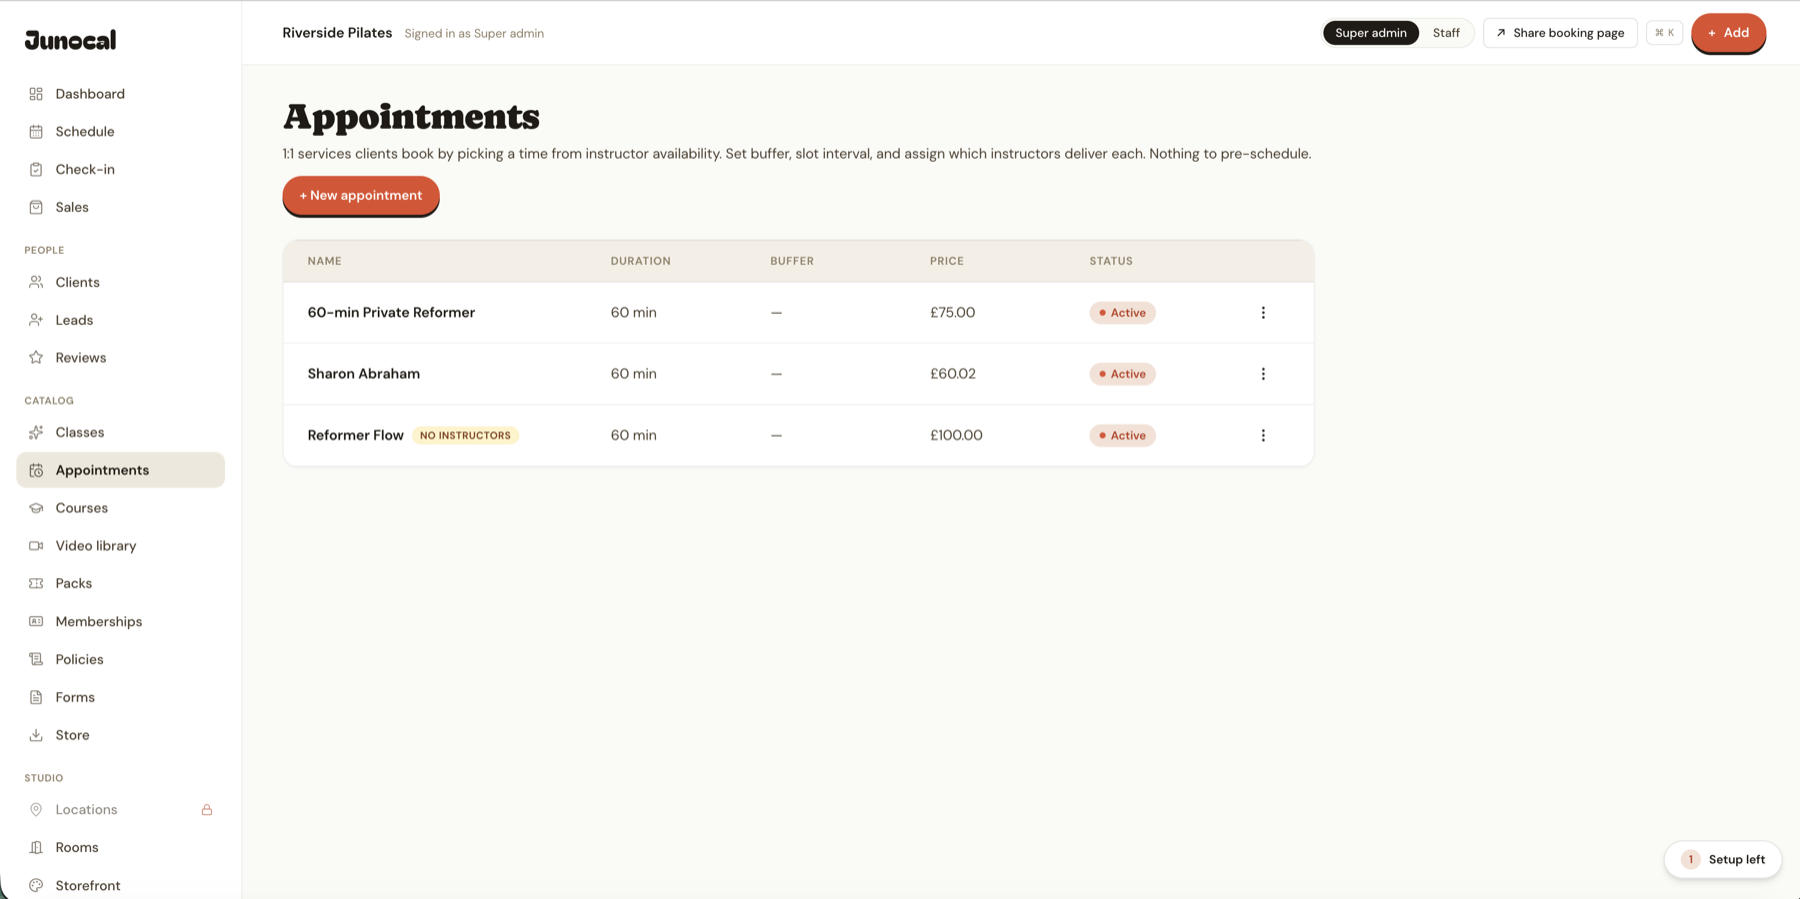The width and height of the screenshot is (1800, 899).
Task: Open the Dashboard grid icon
Action: 36,94
